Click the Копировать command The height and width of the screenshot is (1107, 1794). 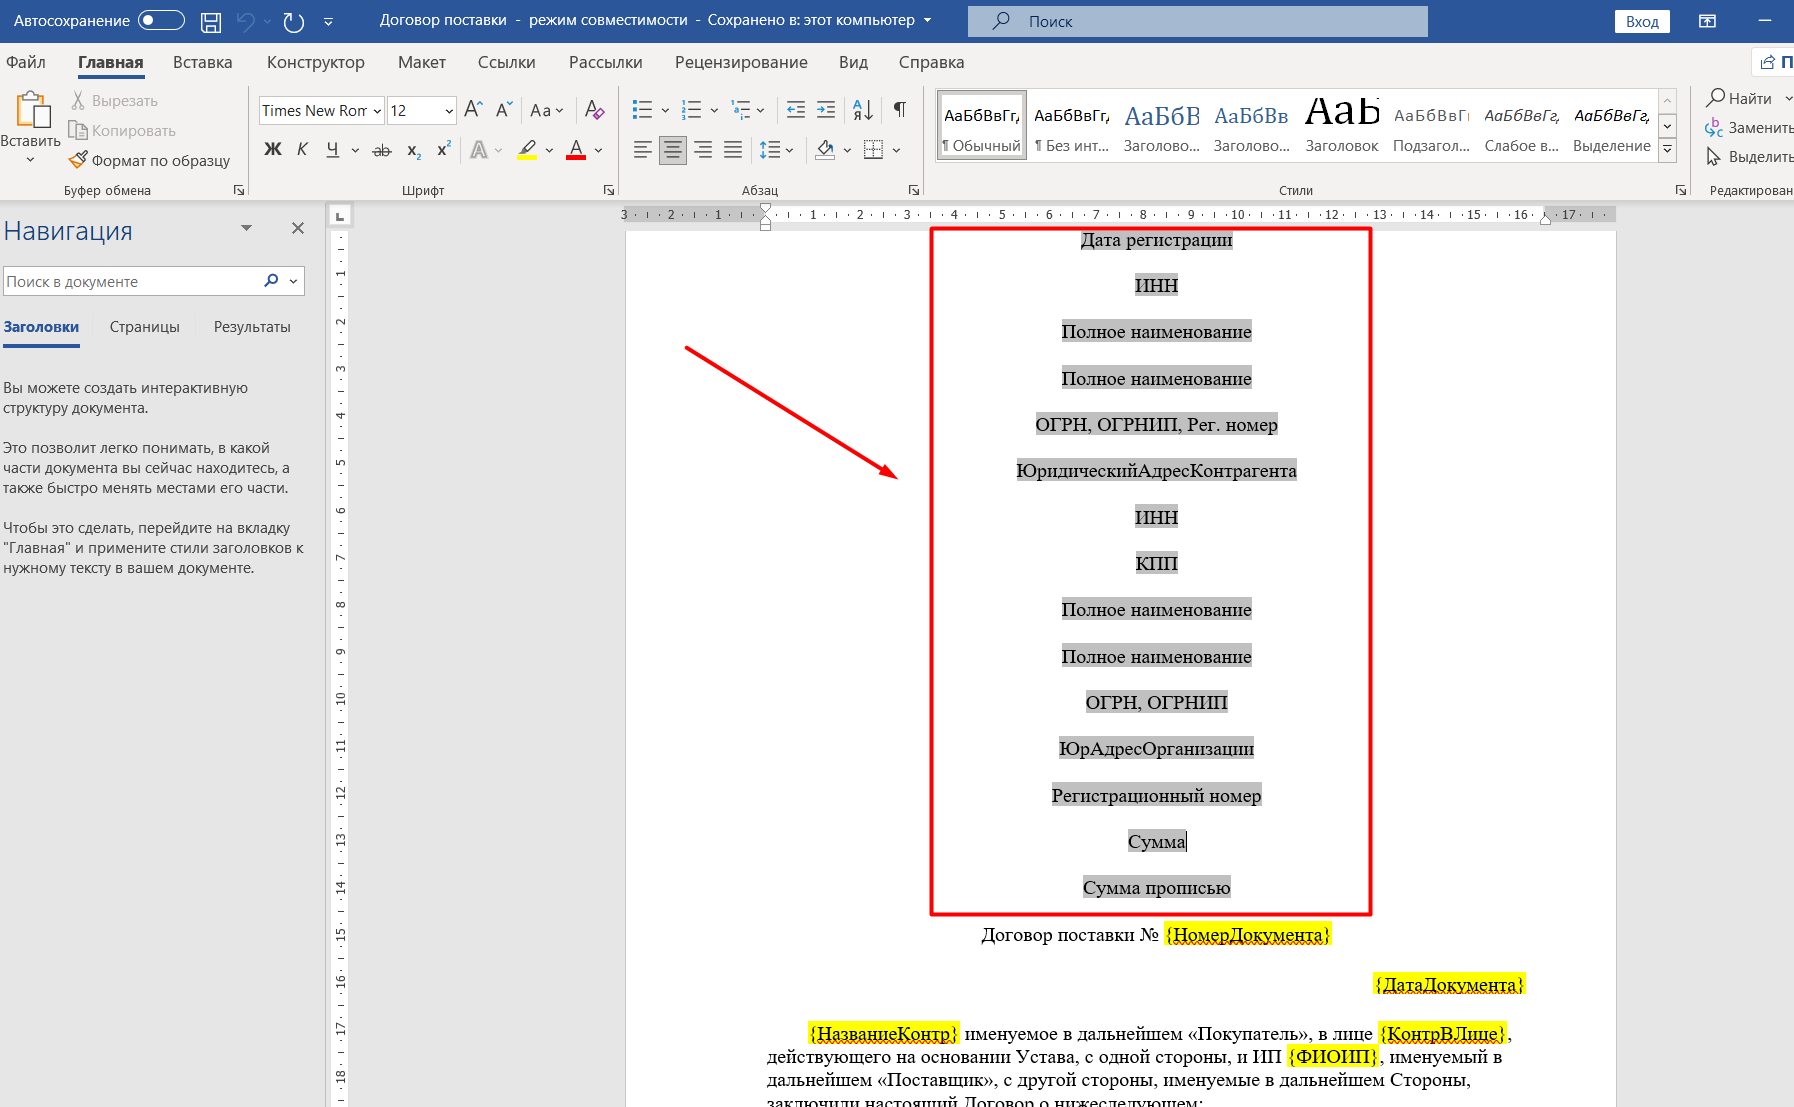point(122,131)
